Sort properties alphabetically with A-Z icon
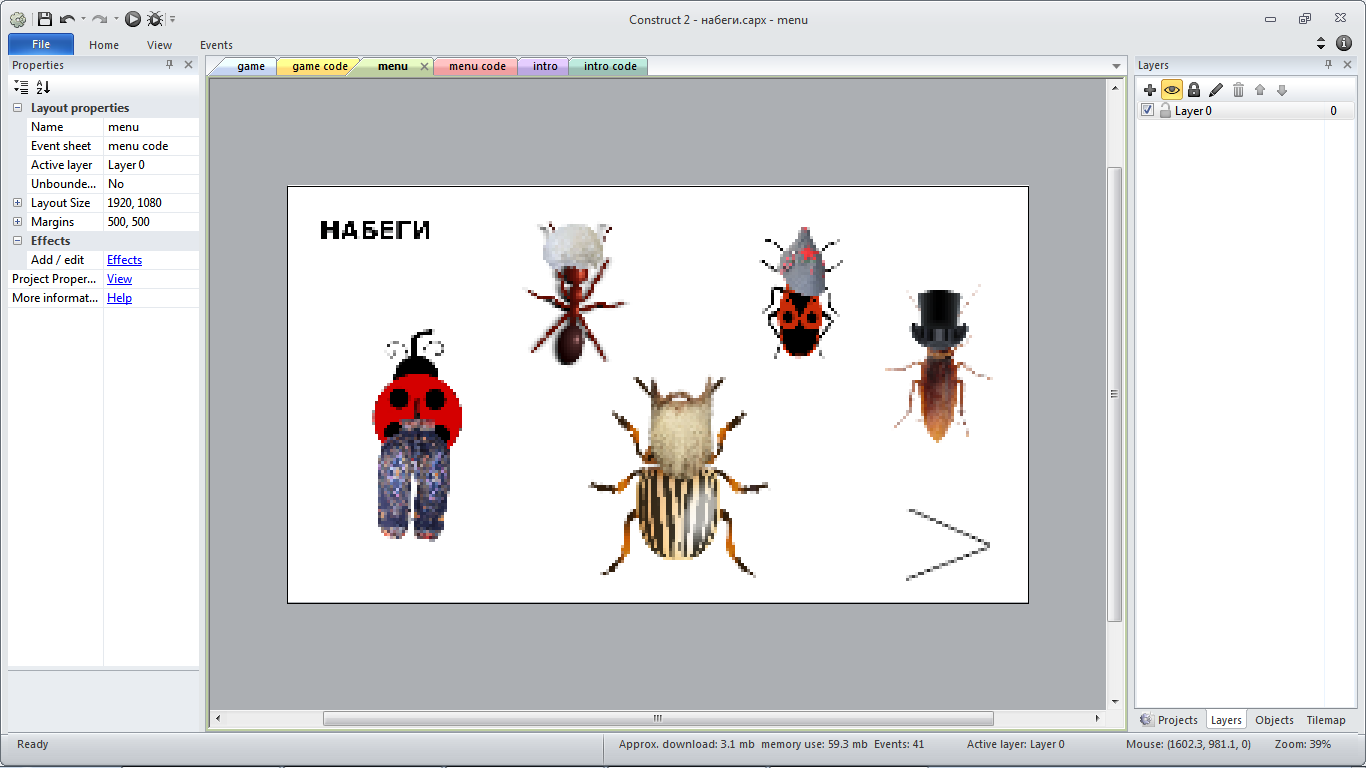1366x768 pixels. tap(43, 87)
